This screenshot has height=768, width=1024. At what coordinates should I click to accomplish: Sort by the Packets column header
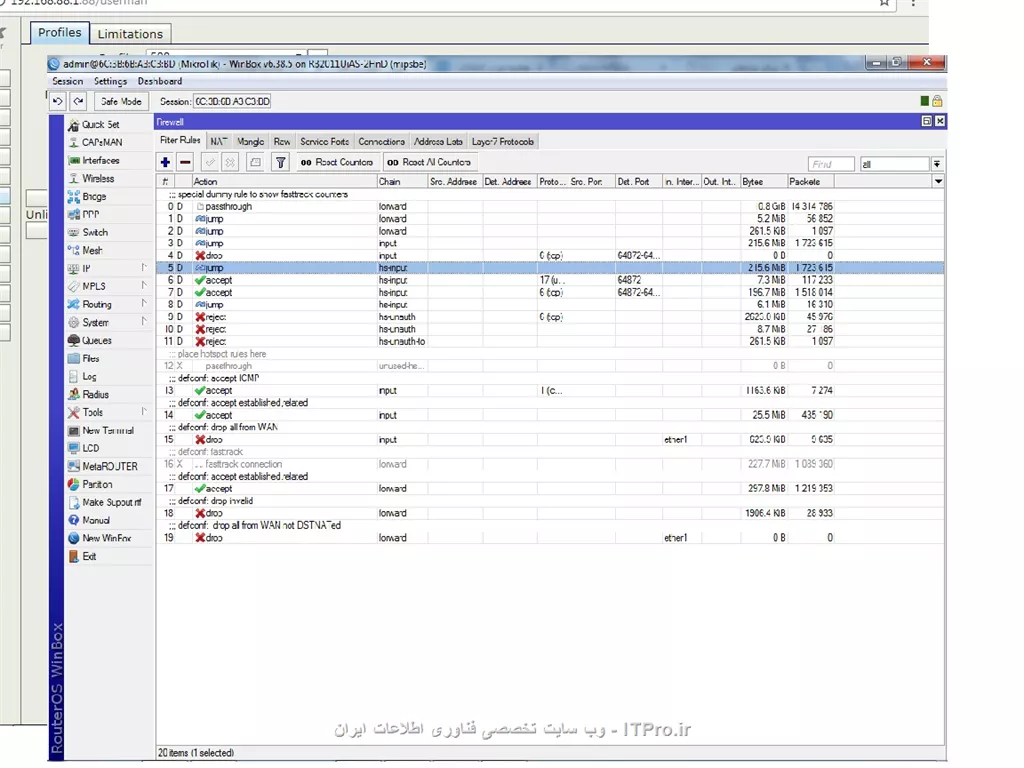click(x=810, y=182)
